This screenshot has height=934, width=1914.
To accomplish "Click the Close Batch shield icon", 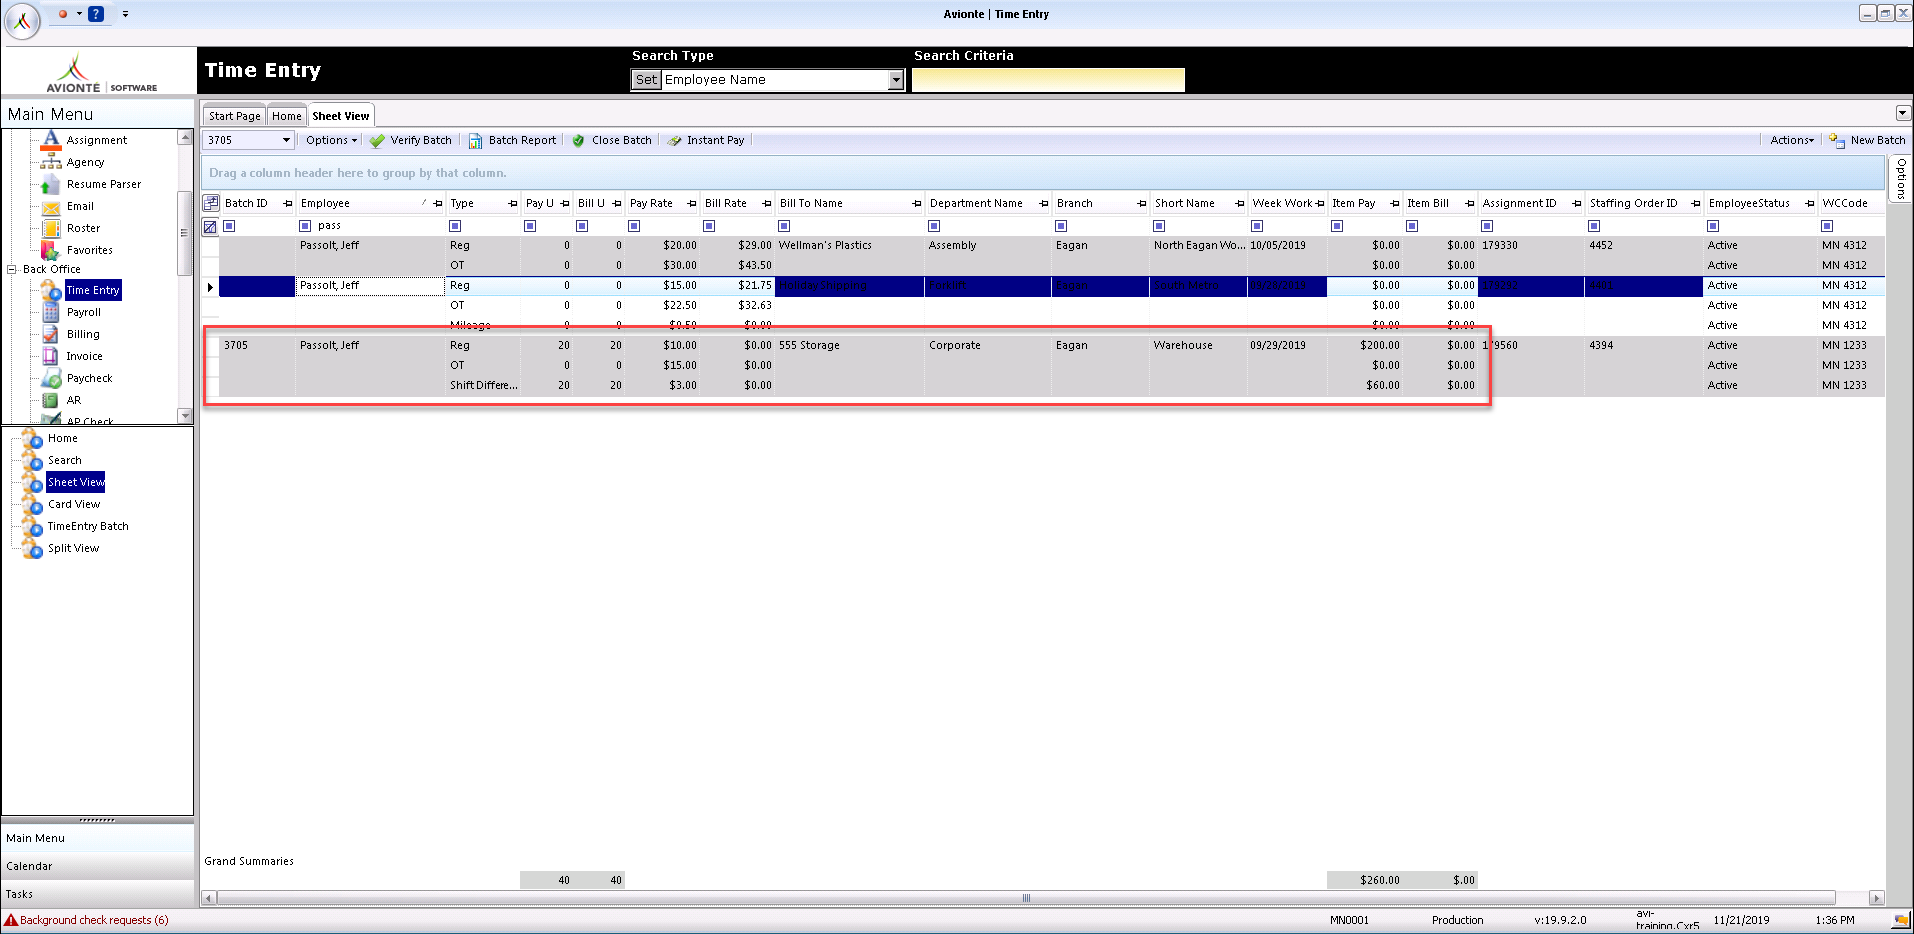I will coord(578,141).
